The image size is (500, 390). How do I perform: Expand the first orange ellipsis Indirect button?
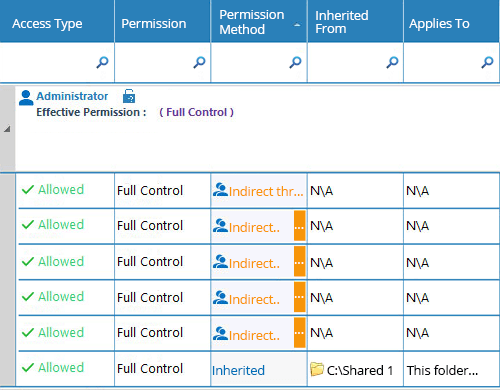[x=300, y=226]
